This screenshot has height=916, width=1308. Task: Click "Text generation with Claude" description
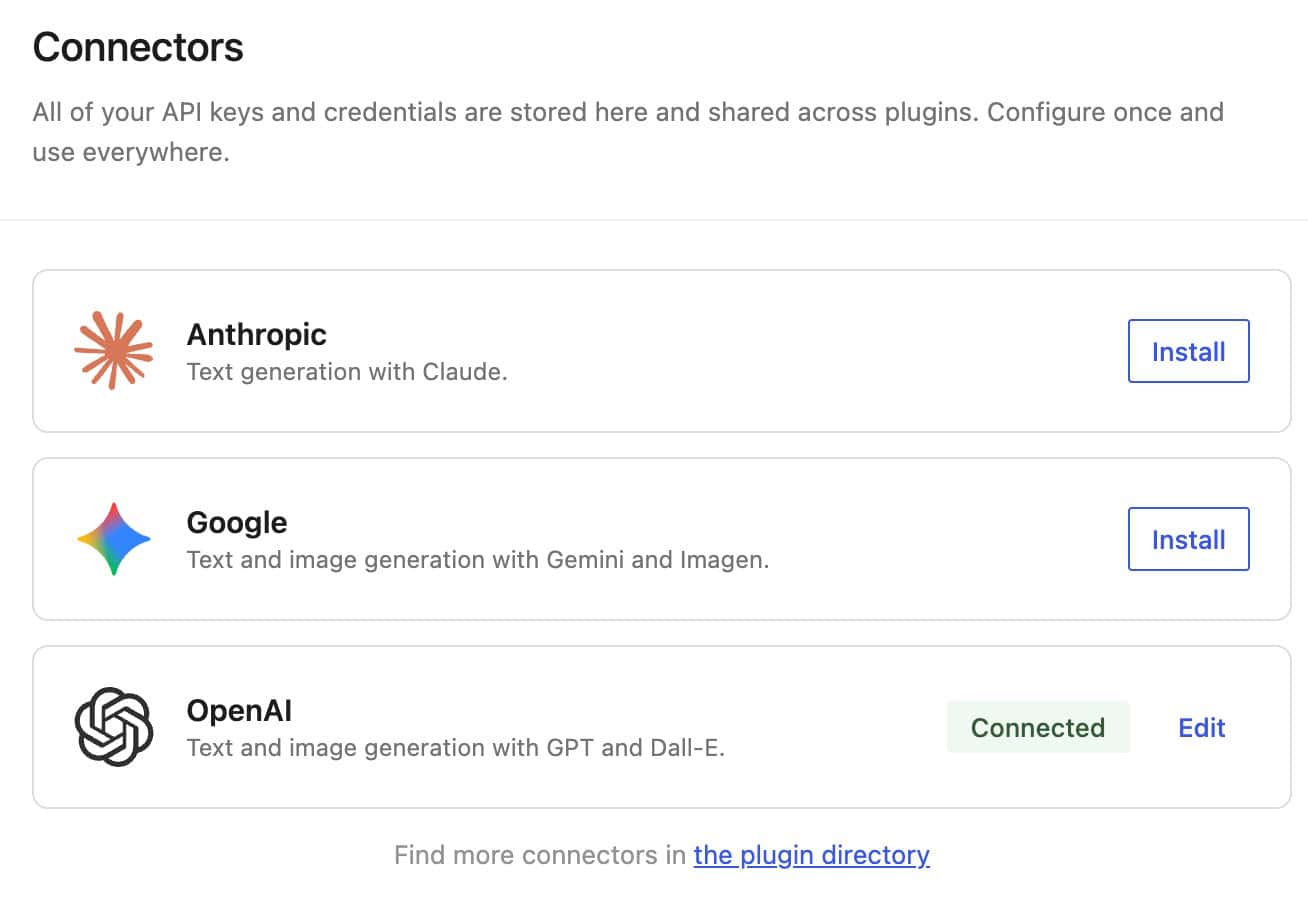tap(347, 372)
